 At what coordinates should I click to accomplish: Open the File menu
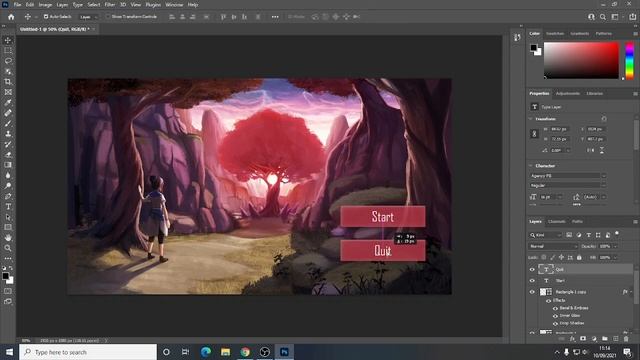pos(17,5)
